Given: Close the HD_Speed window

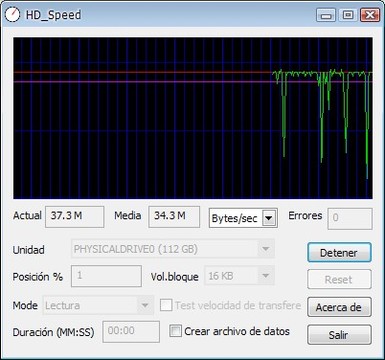Looking at the screenshot, I should 370,15.
